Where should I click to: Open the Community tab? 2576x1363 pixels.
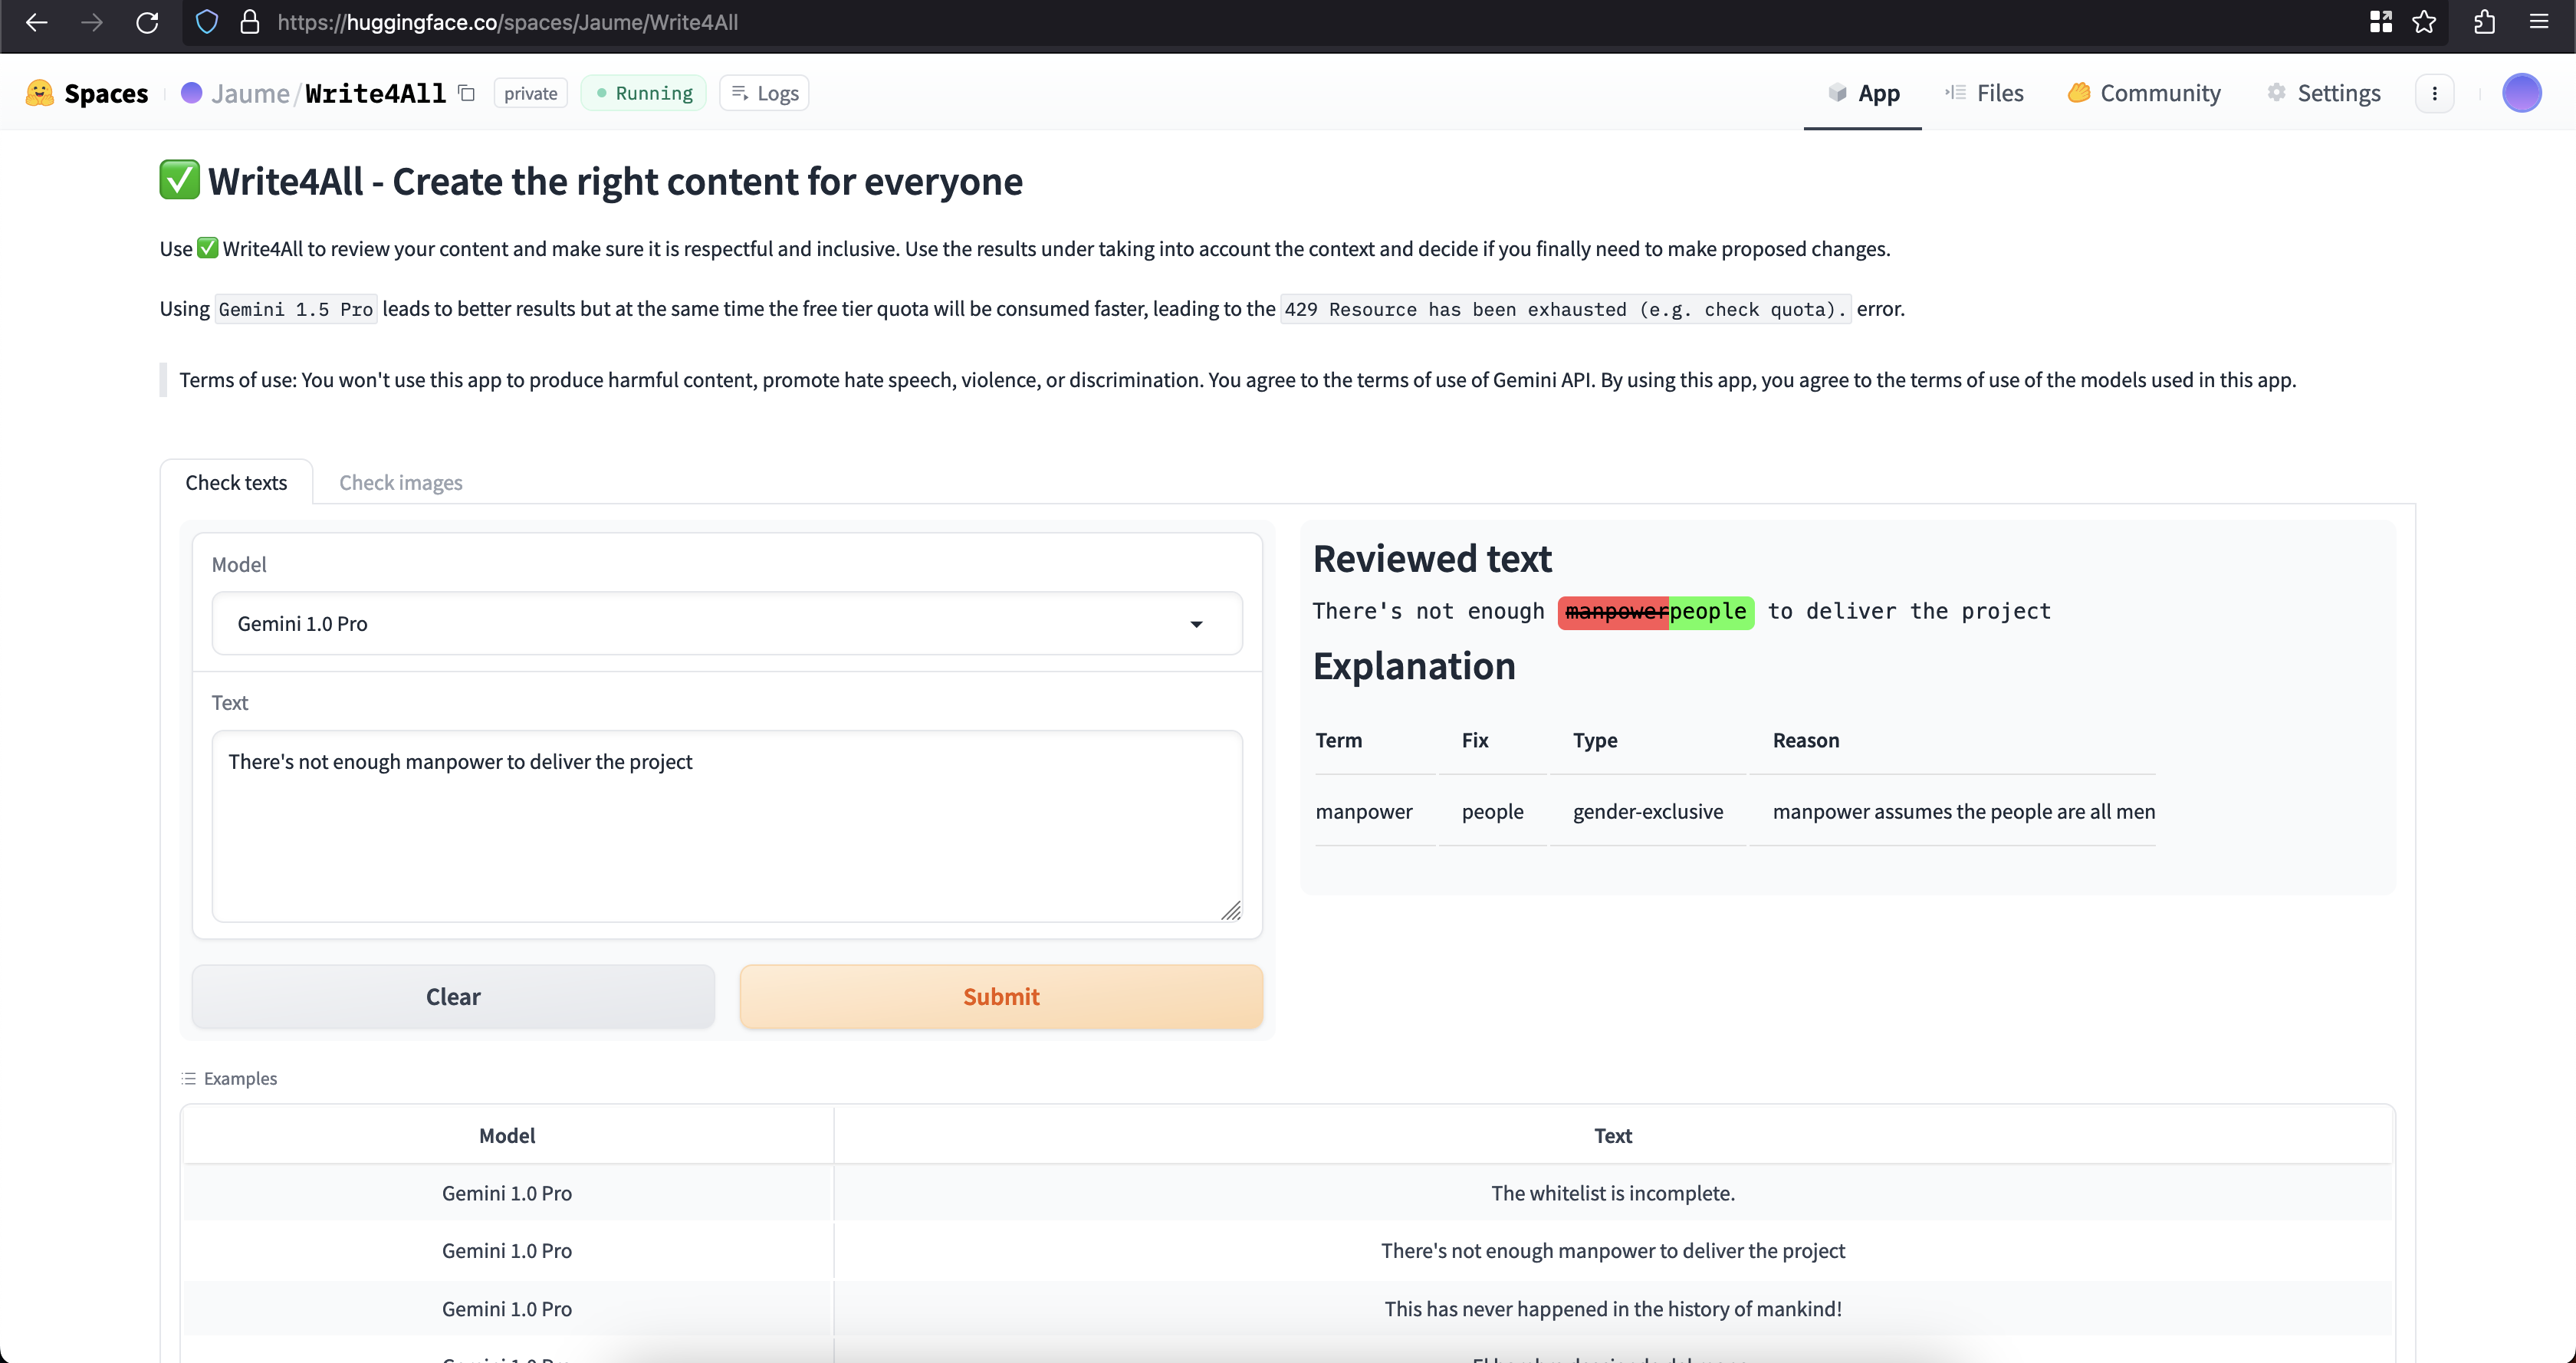click(x=2144, y=93)
